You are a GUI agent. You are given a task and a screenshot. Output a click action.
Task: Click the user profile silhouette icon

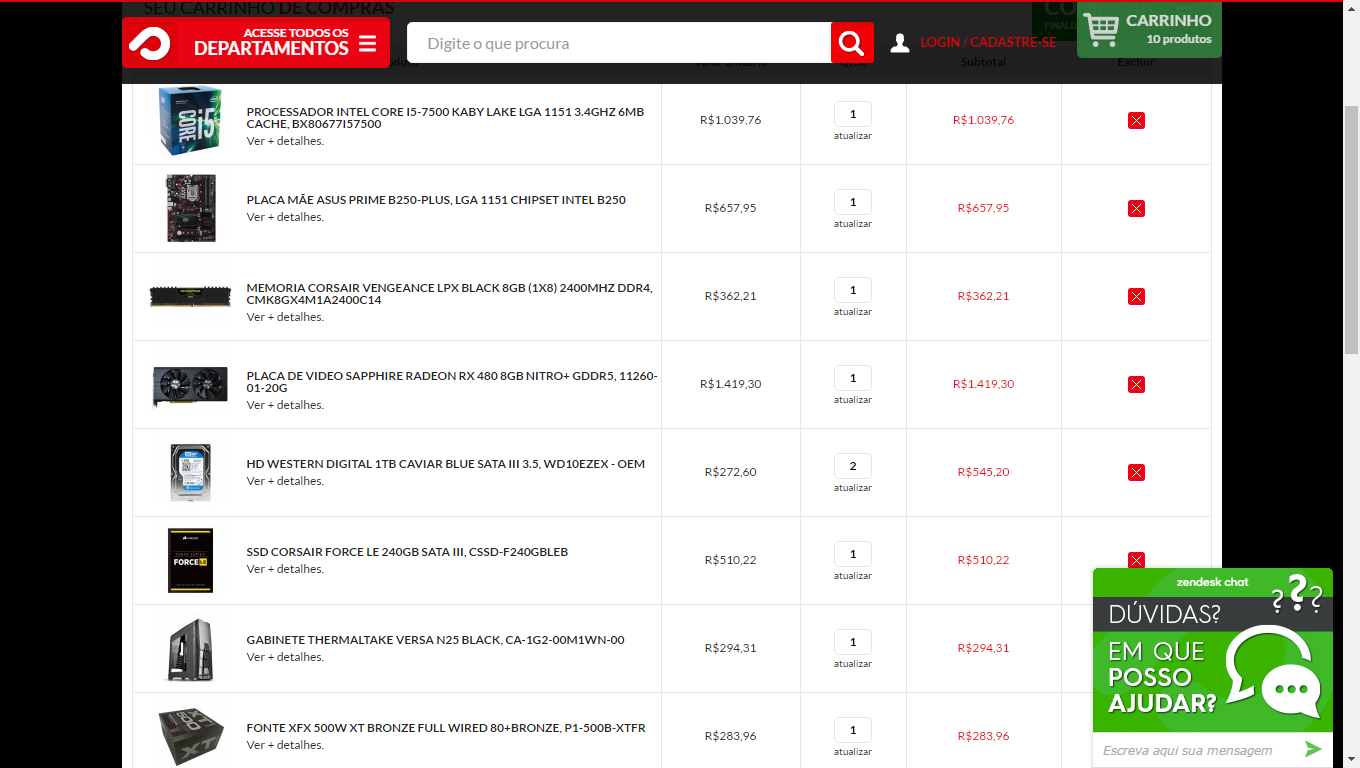coord(899,43)
